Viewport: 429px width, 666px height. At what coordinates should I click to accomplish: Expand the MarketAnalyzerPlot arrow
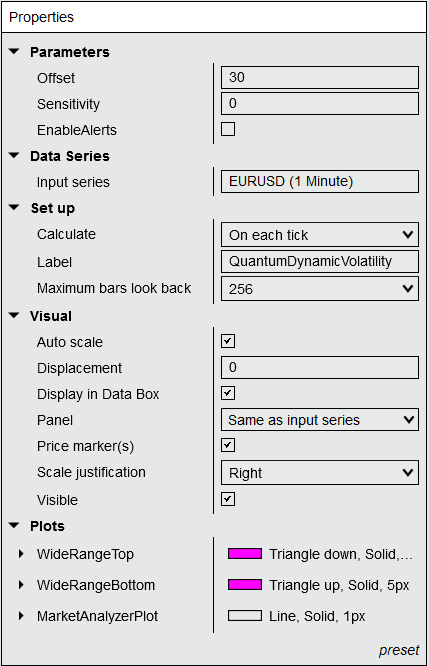pyautogui.click(x=21, y=616)
